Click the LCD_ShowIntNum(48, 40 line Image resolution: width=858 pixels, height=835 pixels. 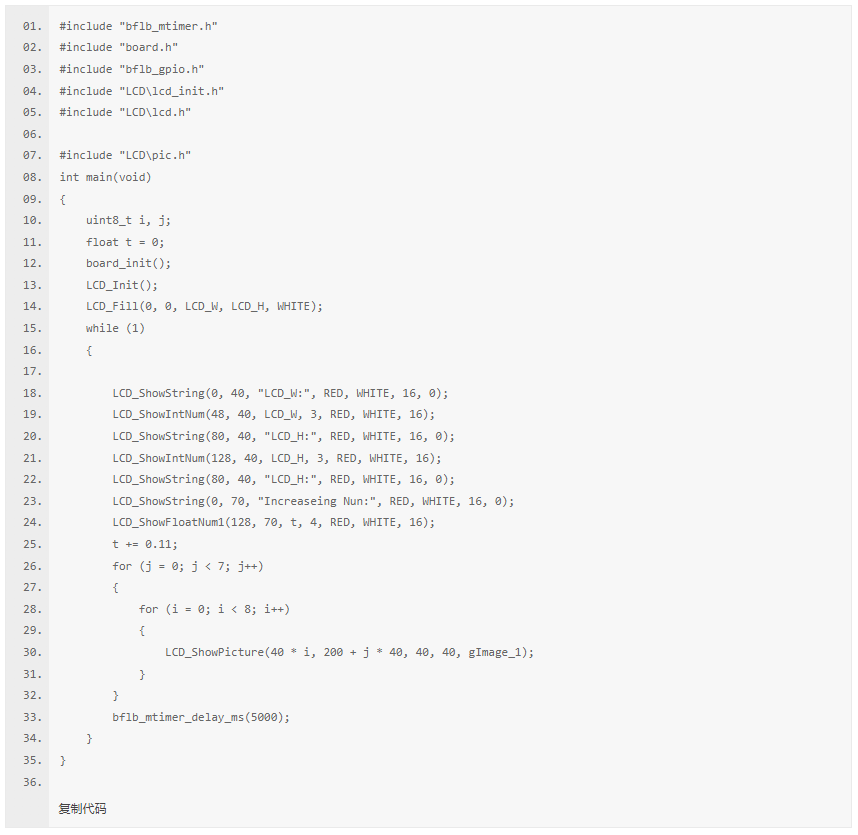274,414
